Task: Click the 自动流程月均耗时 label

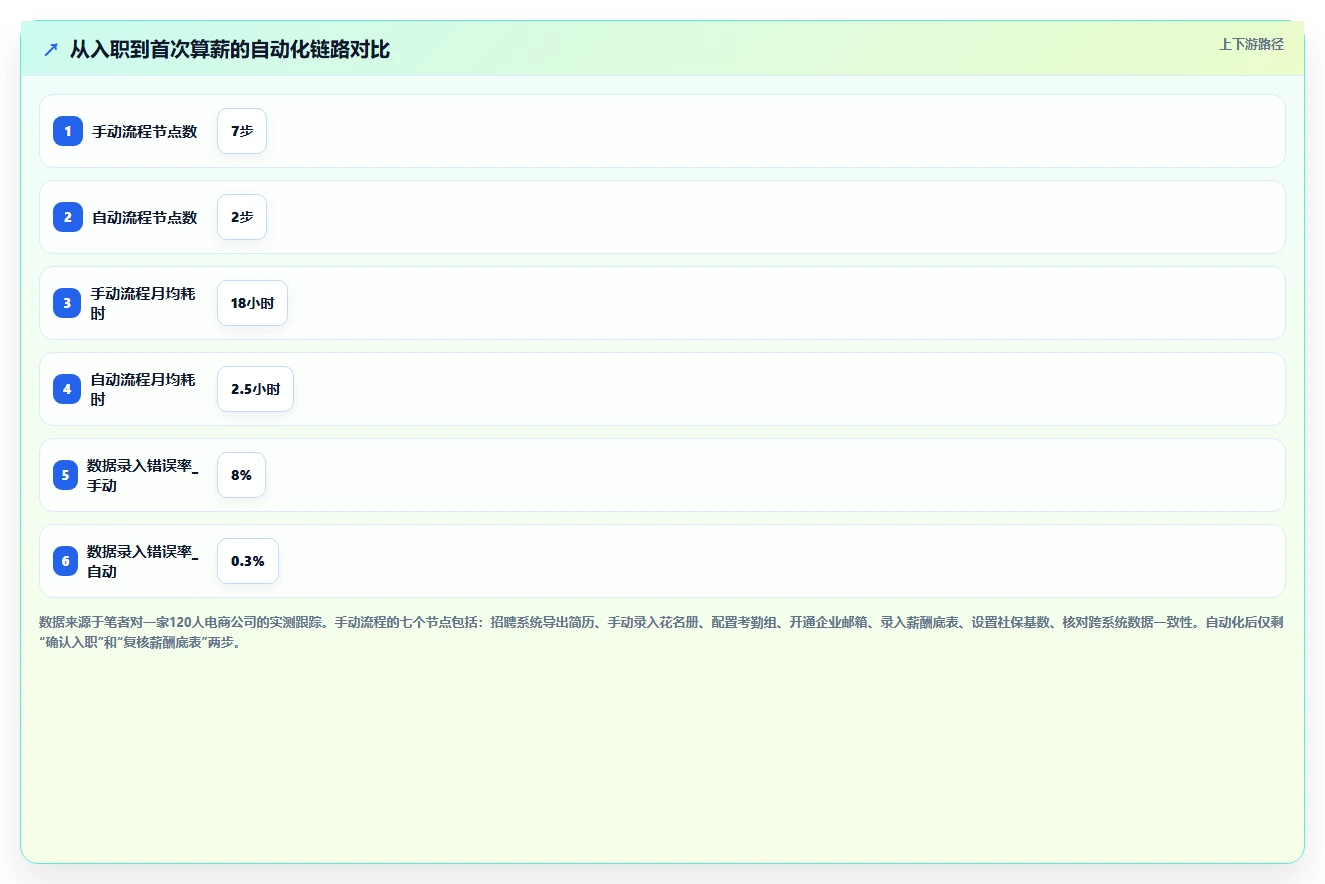Action: click(x=143, y=389)
